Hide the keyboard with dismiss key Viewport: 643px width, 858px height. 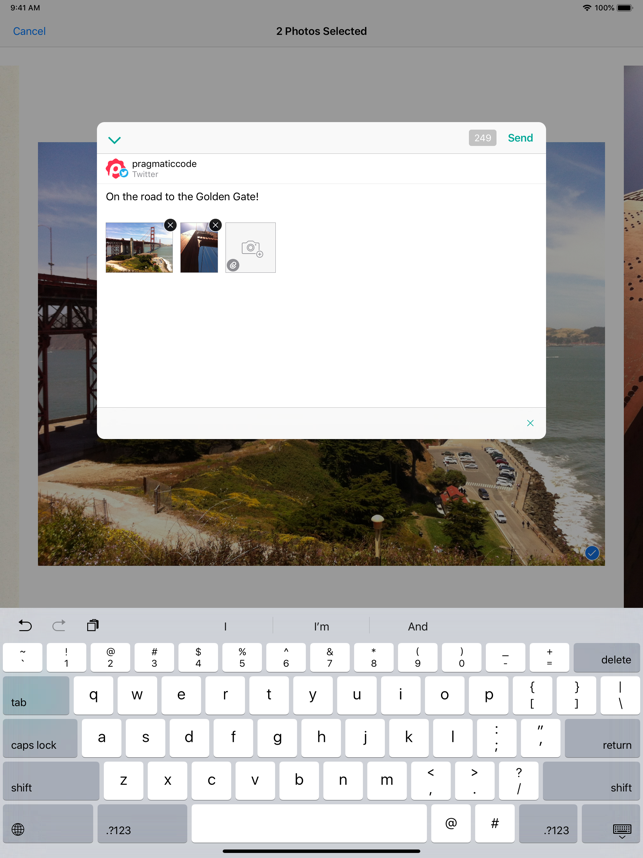(611, 824)
